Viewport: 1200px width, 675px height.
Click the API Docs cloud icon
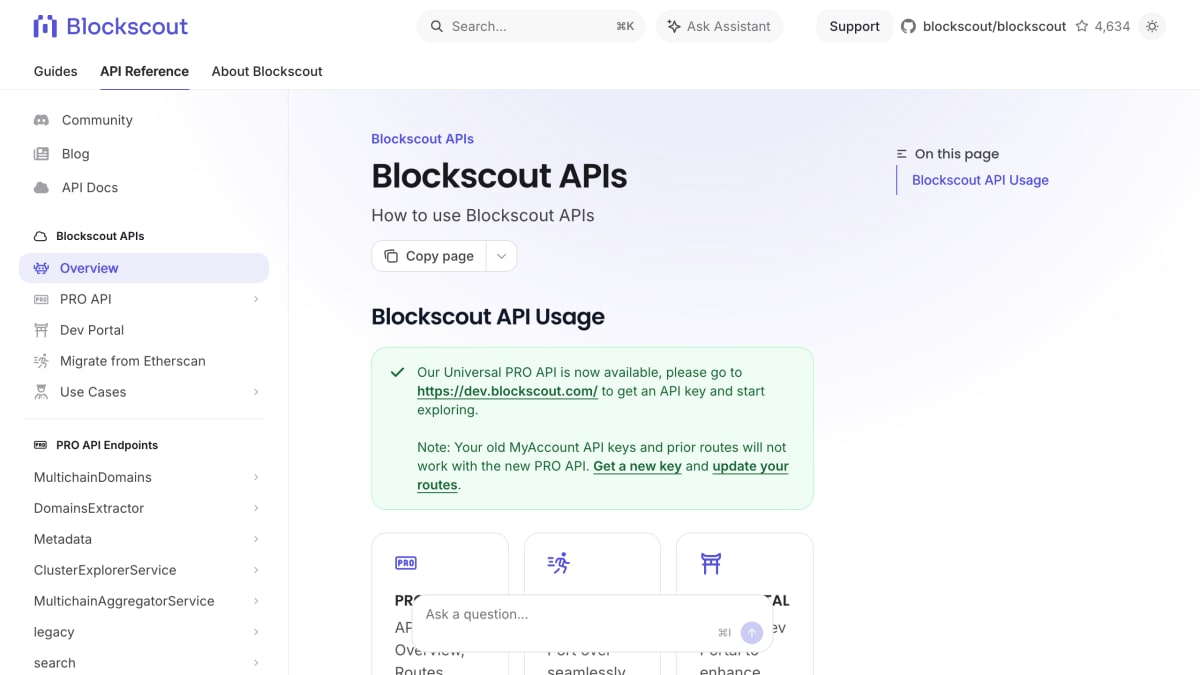41,188
